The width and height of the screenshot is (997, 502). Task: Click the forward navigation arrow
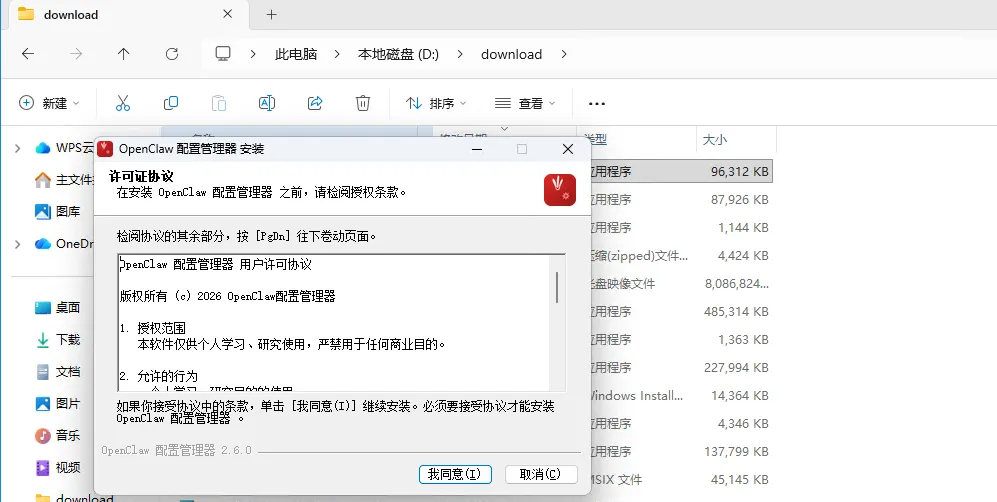[x=76, y=54]
